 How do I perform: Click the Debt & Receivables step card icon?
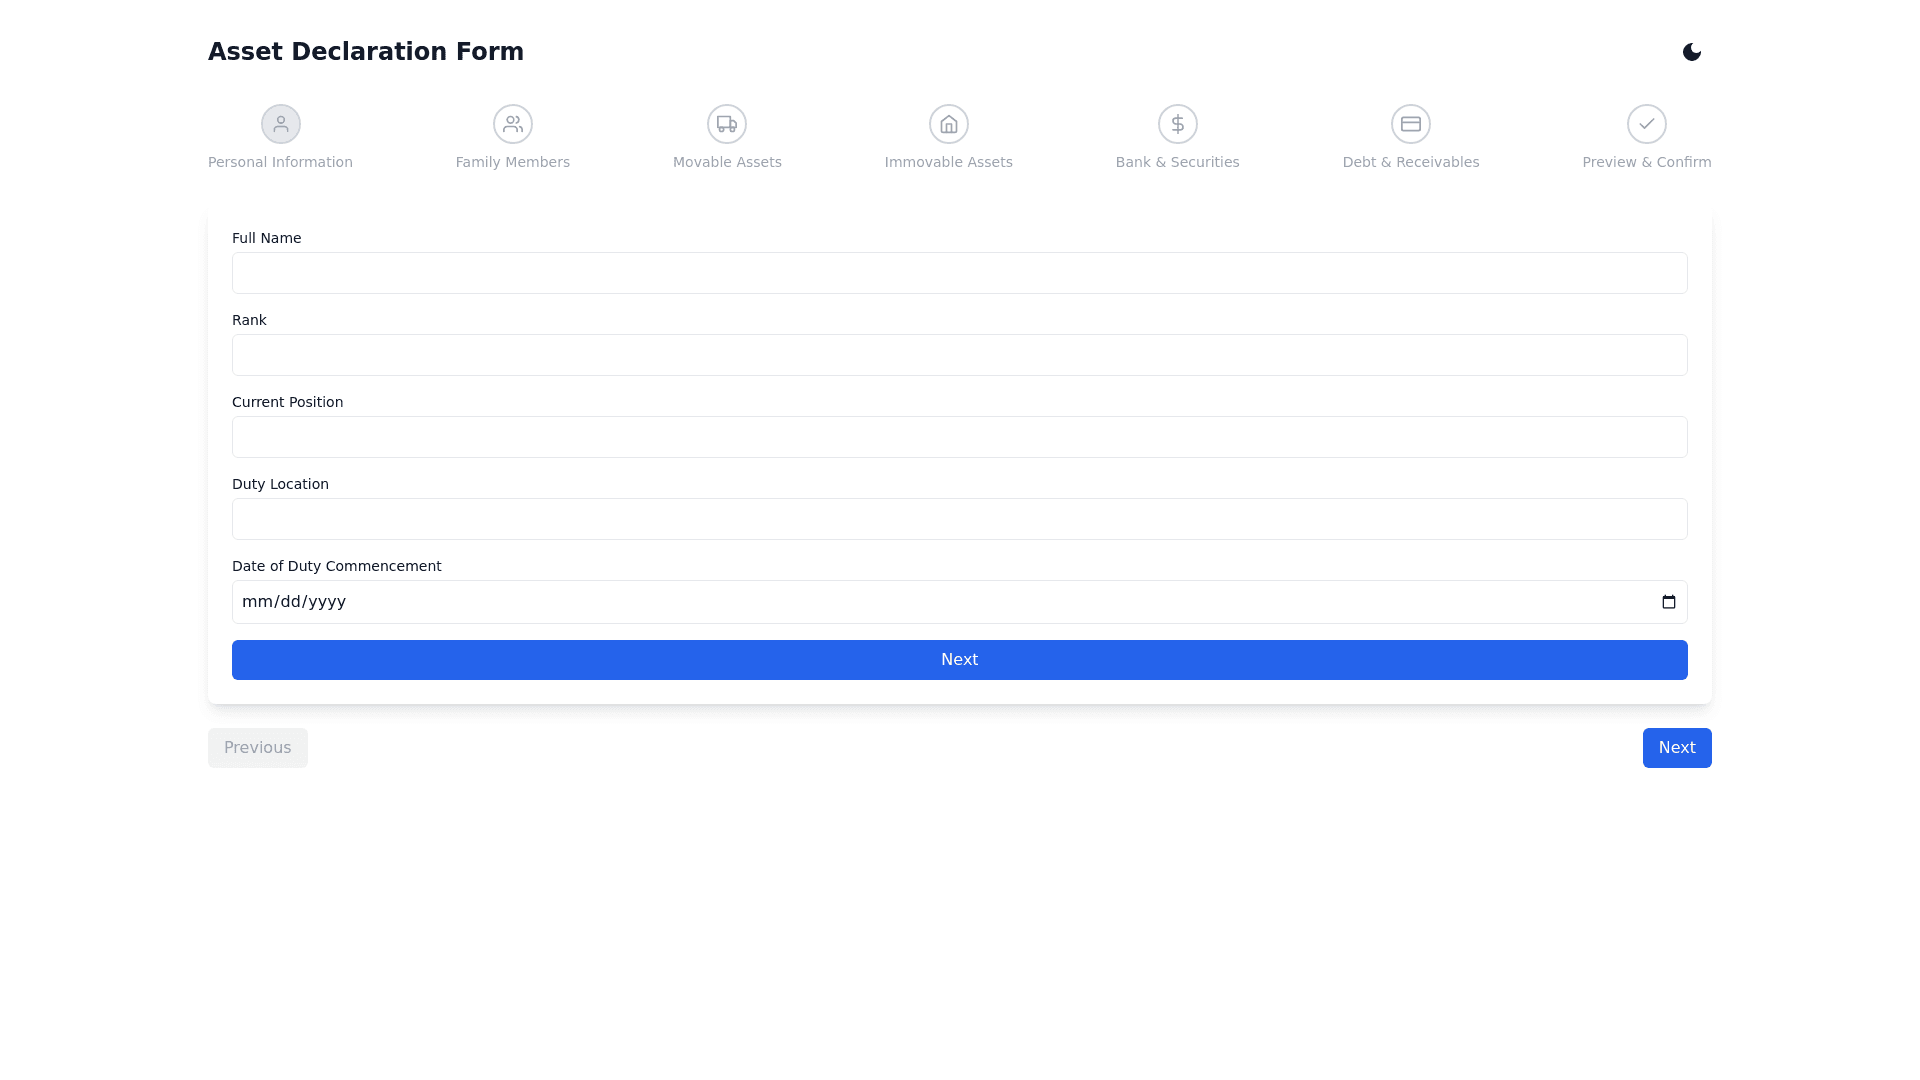coord(1410,124)
